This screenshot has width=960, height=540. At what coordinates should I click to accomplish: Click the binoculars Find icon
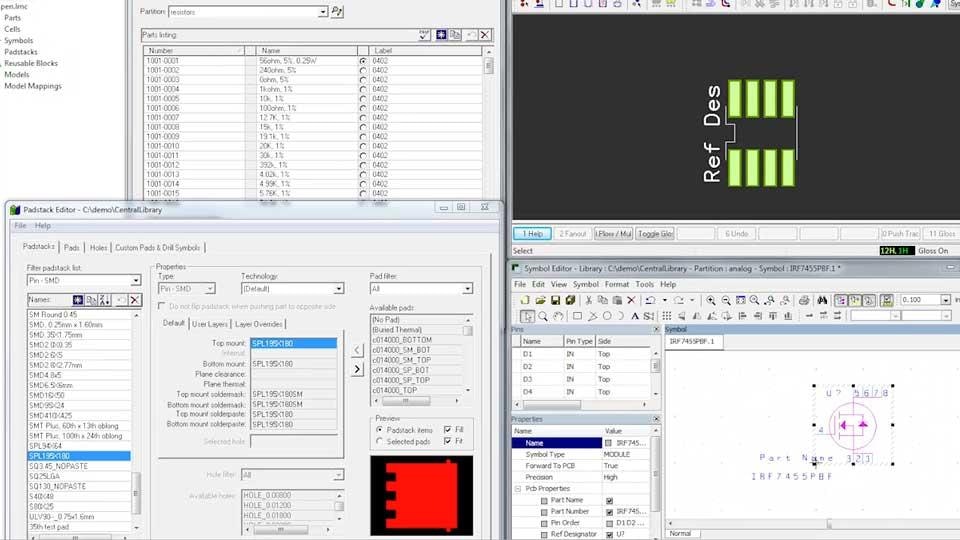coord(822,300)
